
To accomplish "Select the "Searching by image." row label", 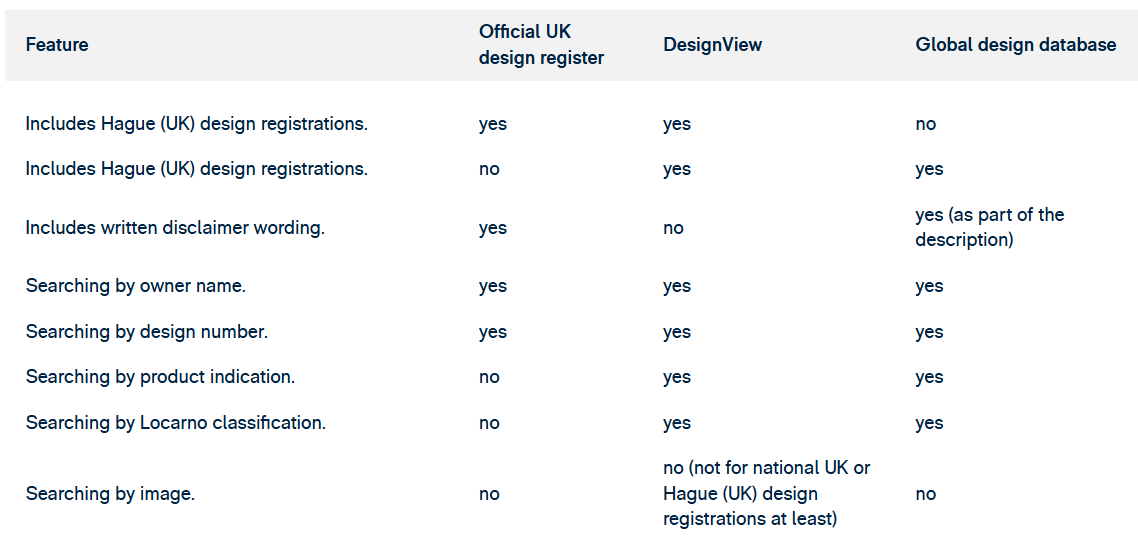I will point(110,494).
